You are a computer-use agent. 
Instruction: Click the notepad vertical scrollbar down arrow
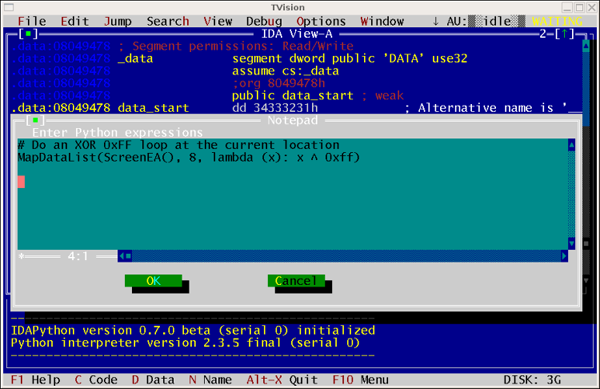(571, 243)
